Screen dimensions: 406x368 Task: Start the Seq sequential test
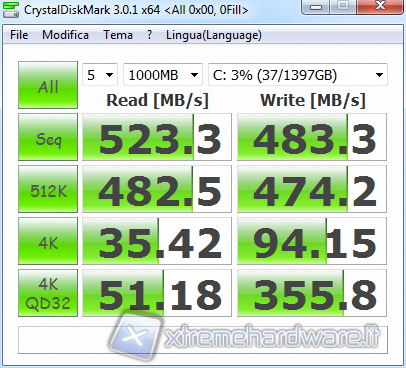48,137
